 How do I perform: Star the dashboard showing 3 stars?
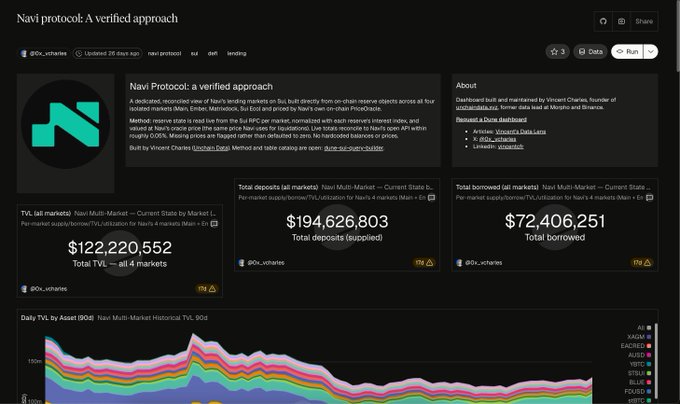click(x=557, y=52)
